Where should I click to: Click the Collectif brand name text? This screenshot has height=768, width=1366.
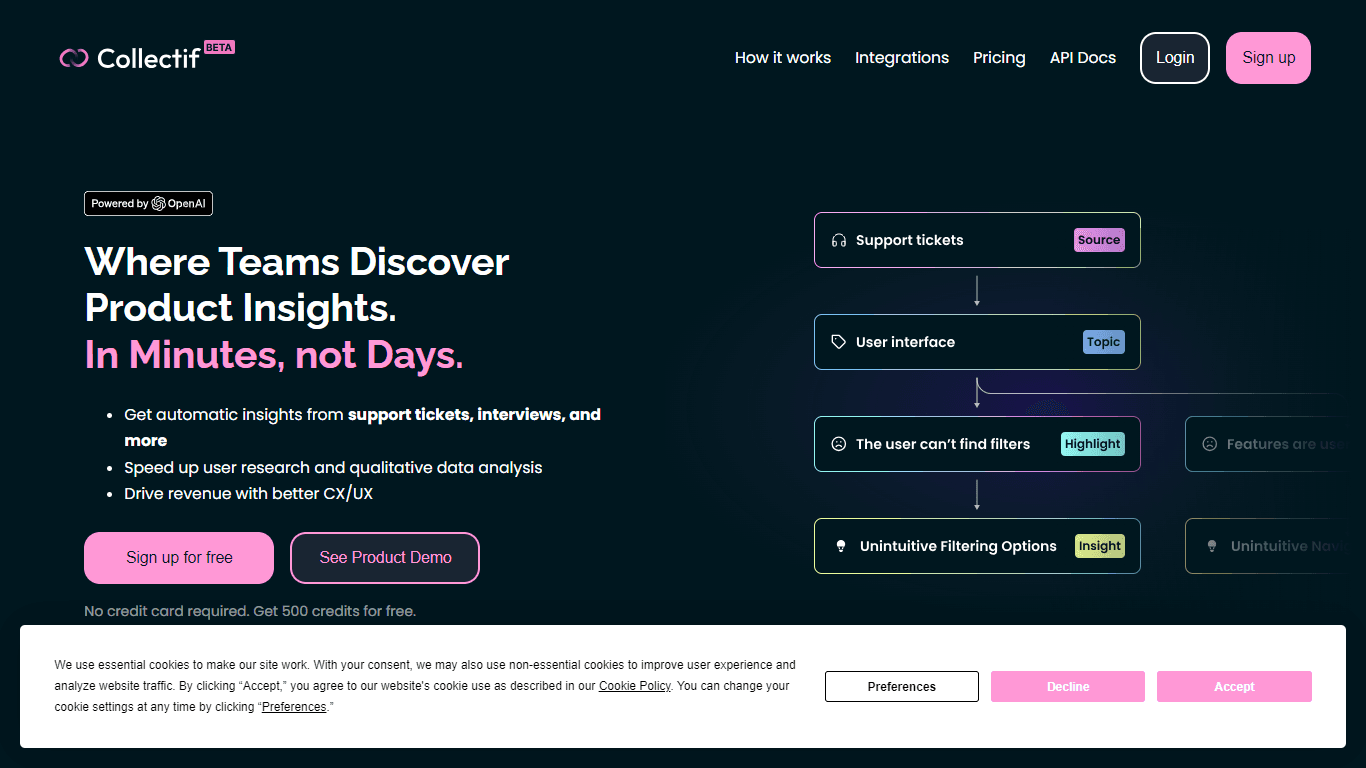click(x=148, y=59)
